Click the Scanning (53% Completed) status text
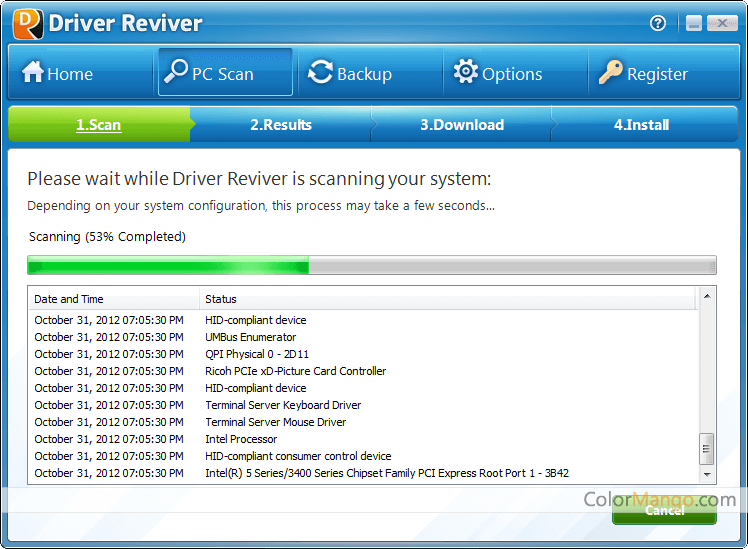The width and height of the screenshot is (748, 549). (107, 237)
